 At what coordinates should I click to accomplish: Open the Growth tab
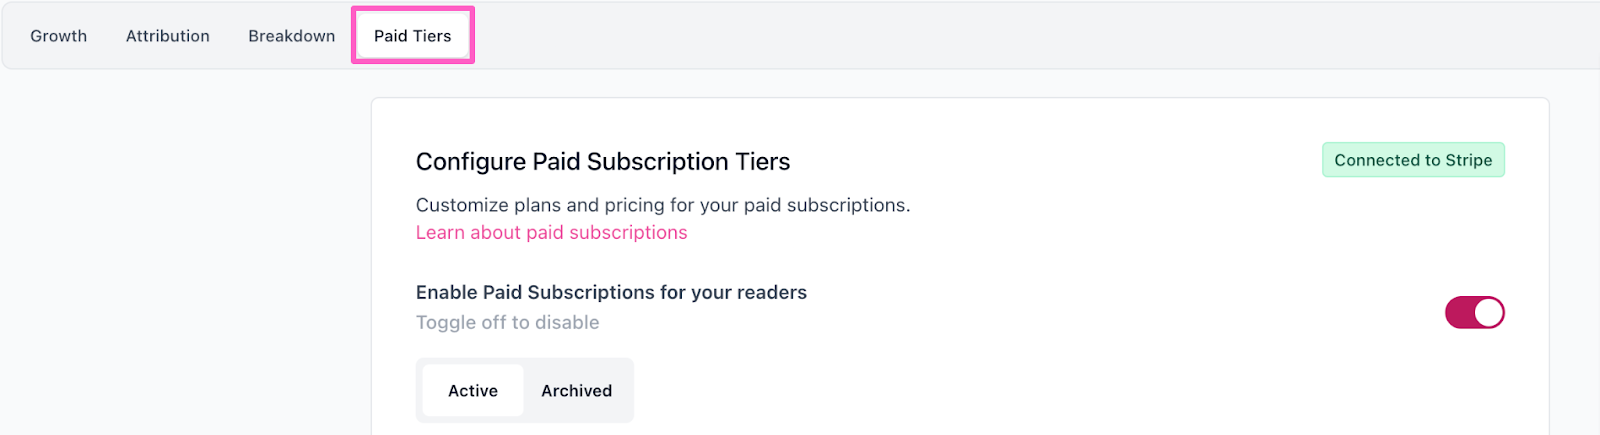point(58,36)
